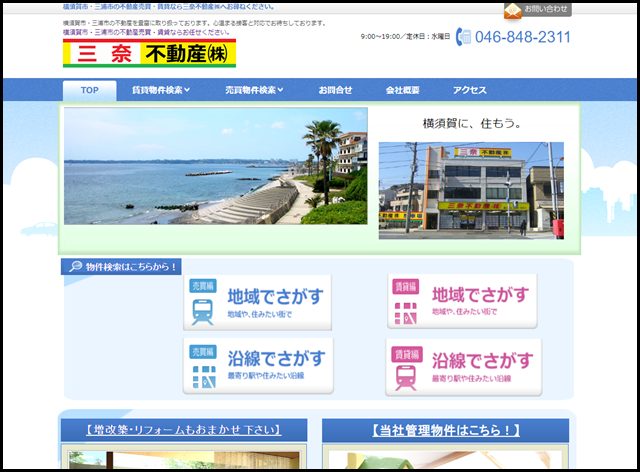
Task: Click the beach coastline banner photo
Action: pos(216,166)
